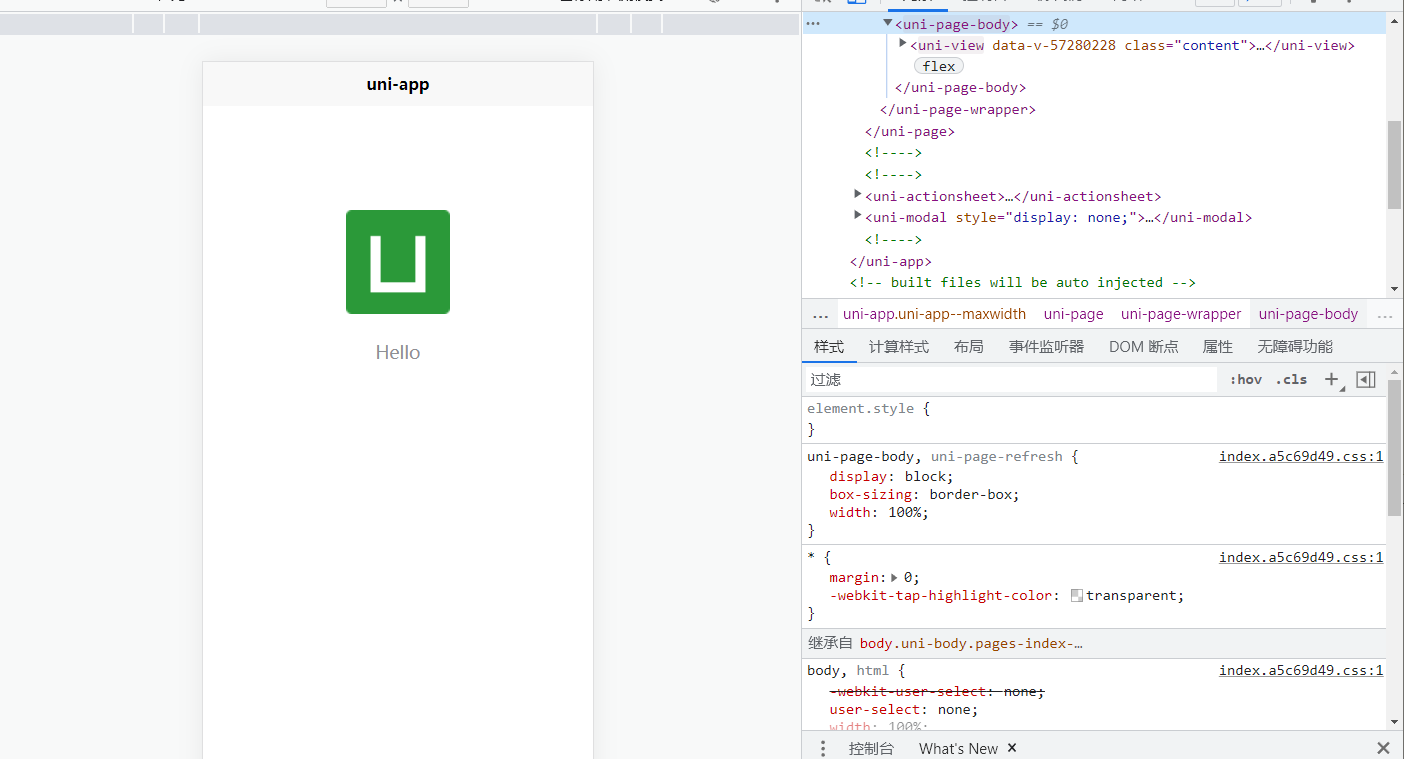Close the What's New tab
Screen dimensions: 1404x759
coord(1012,748)
